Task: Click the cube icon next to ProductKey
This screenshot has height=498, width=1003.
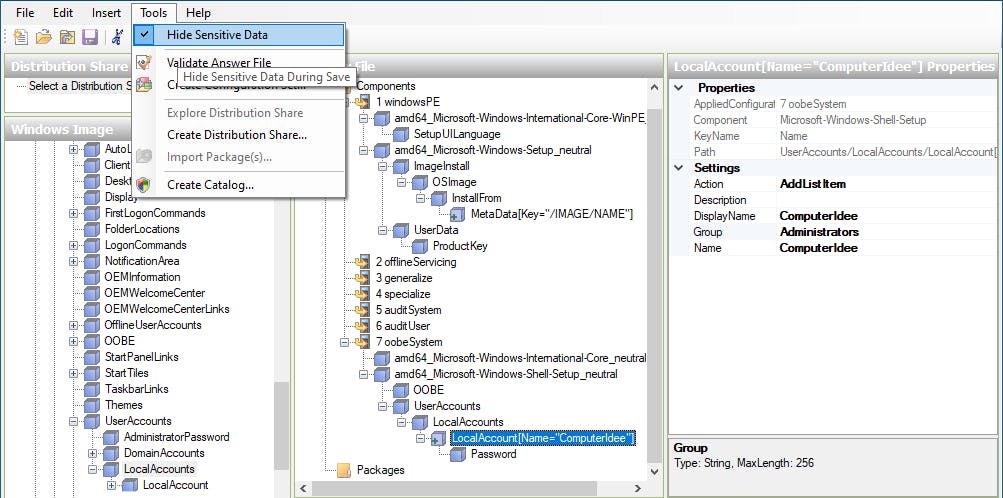Action: click(x=420, y=246)
